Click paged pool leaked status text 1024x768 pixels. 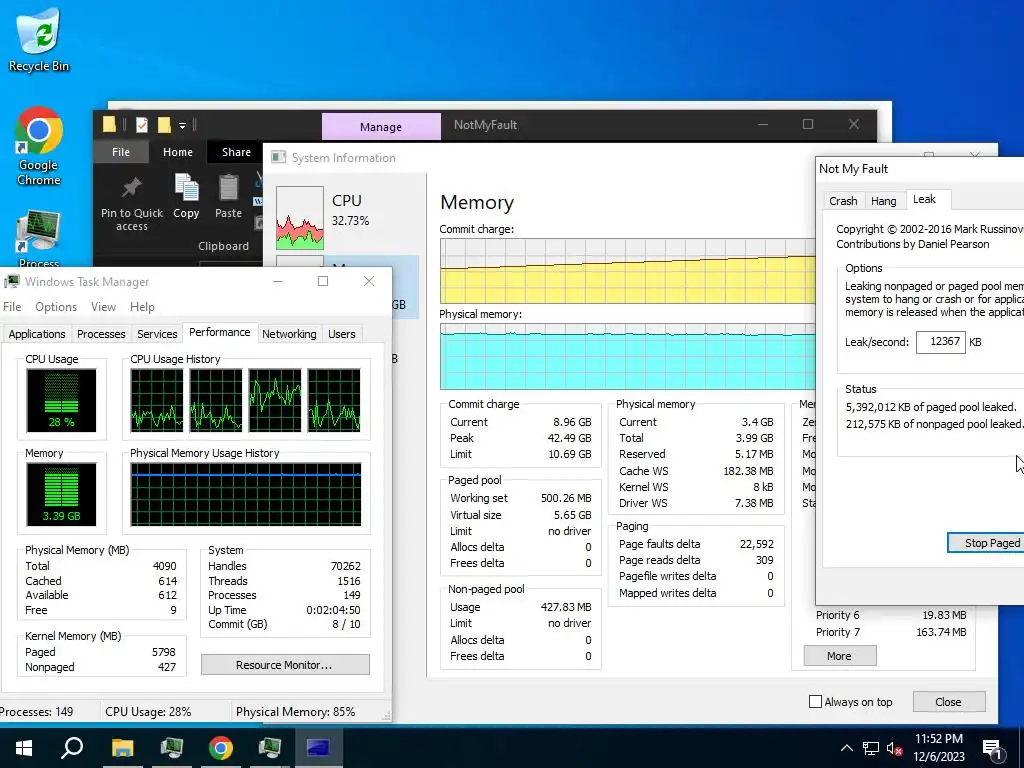931,407
